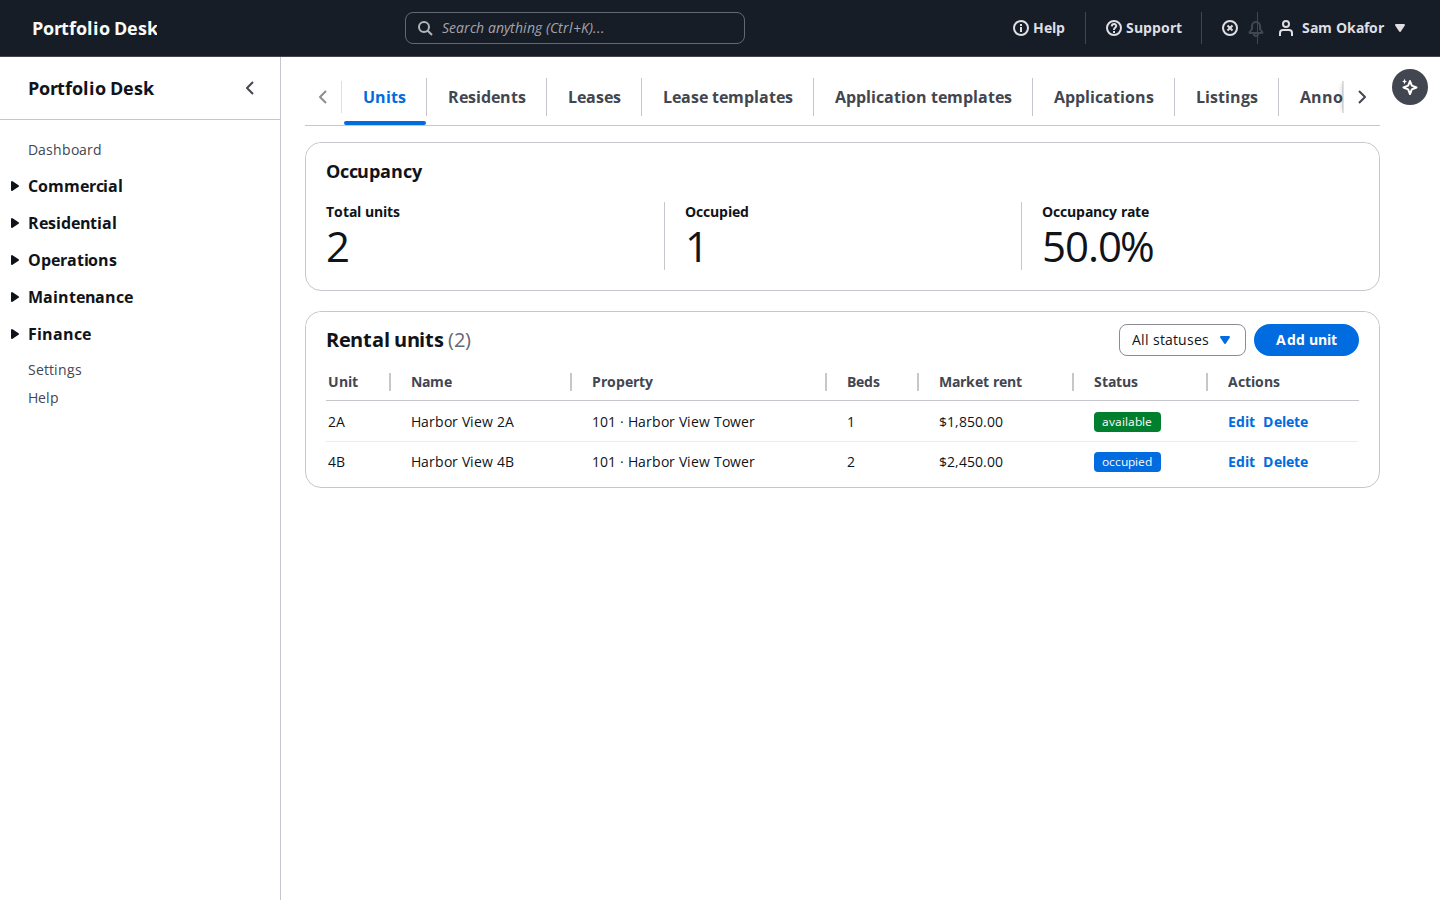The height and width of the screenshot is (900, 1440).
Task: Open the All statuses filter dropdown
Action: 1182,340
